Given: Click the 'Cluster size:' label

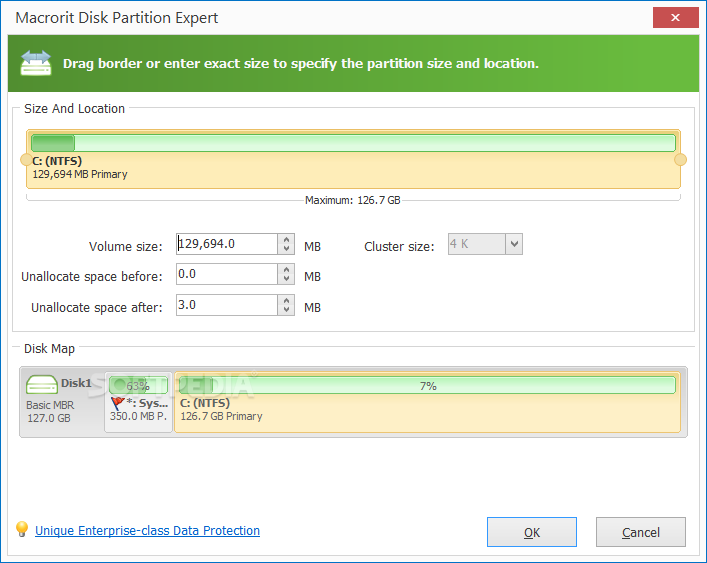Looking at the screenshot, I should click(x=399, y=247).
